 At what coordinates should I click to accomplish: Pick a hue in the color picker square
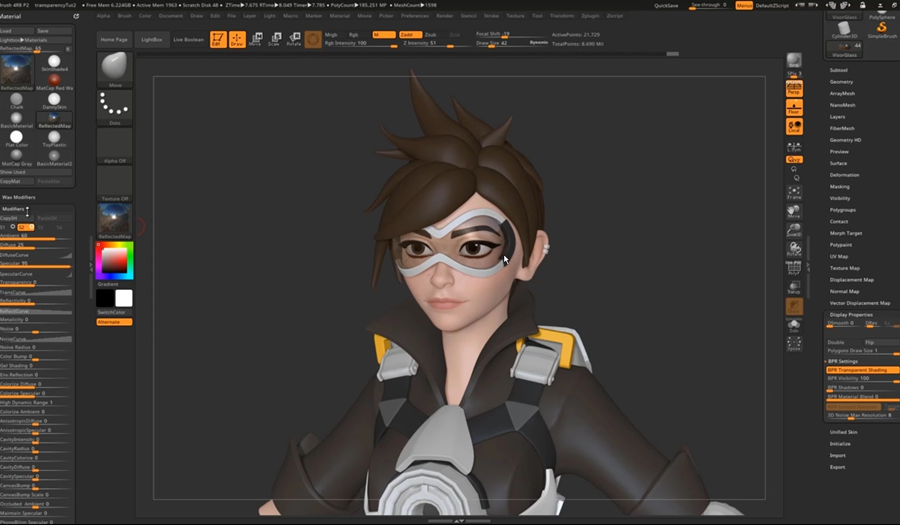click(115, 261)
